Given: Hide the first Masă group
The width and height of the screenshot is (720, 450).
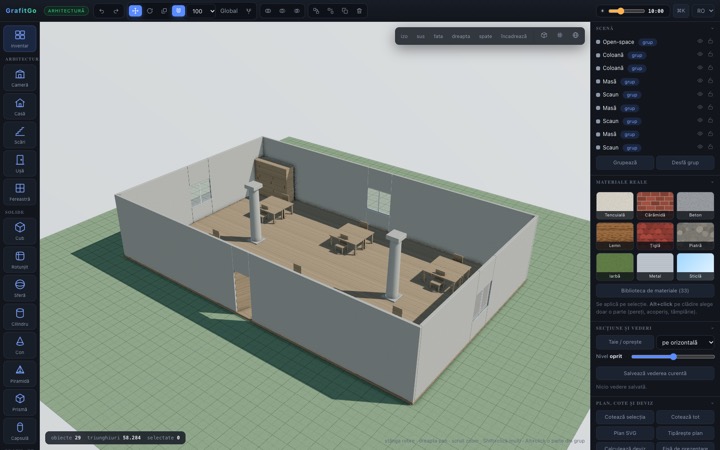Looking at the screenshot, I should pos(700,81).
